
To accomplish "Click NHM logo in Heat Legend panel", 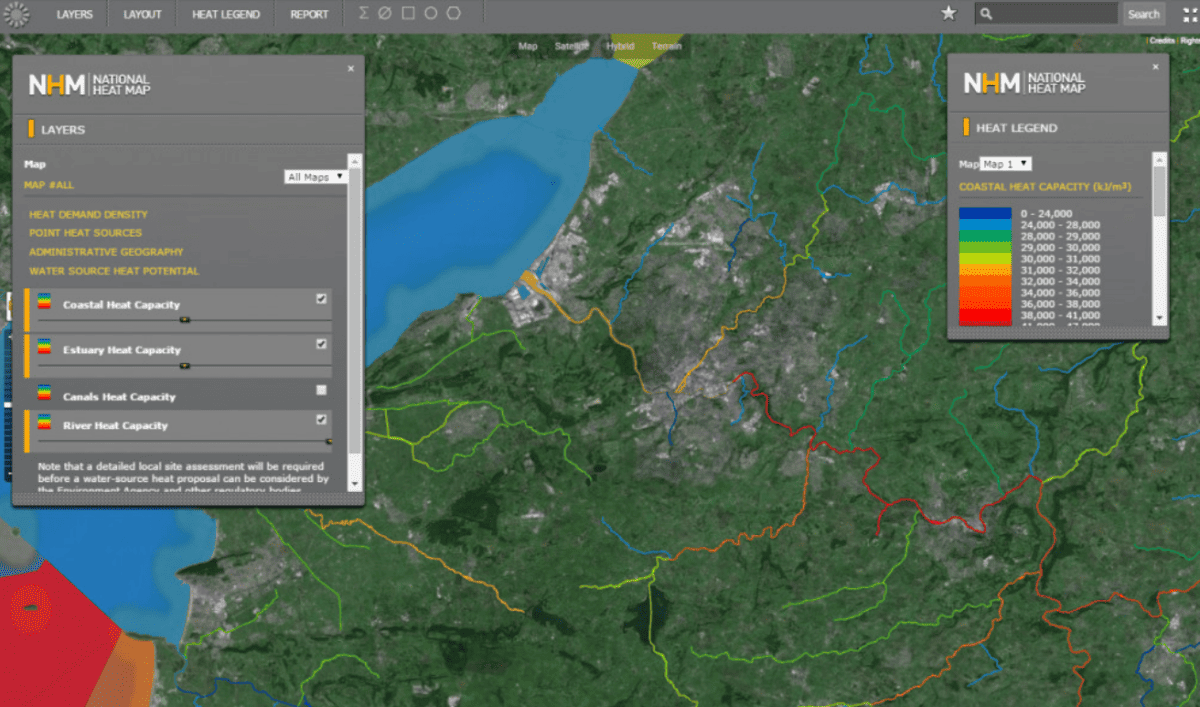I will click(1024, 83).
